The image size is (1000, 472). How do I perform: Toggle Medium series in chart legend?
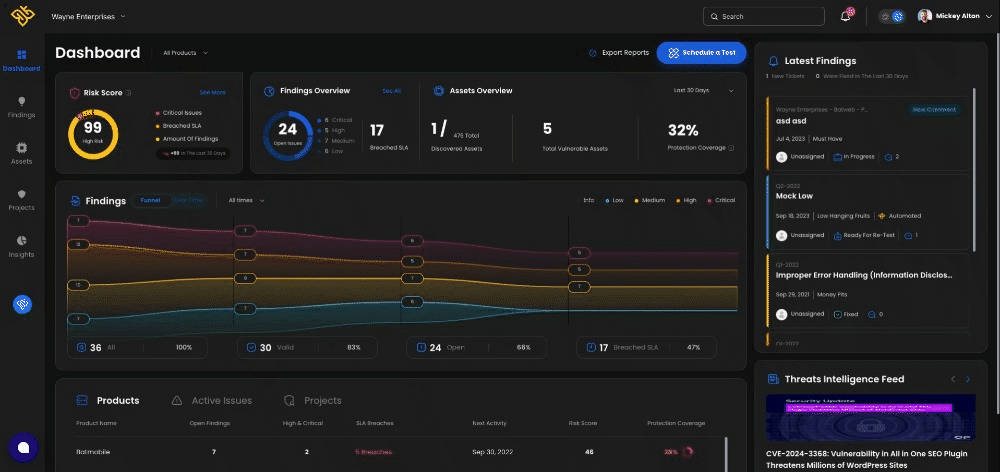point(650,200)
